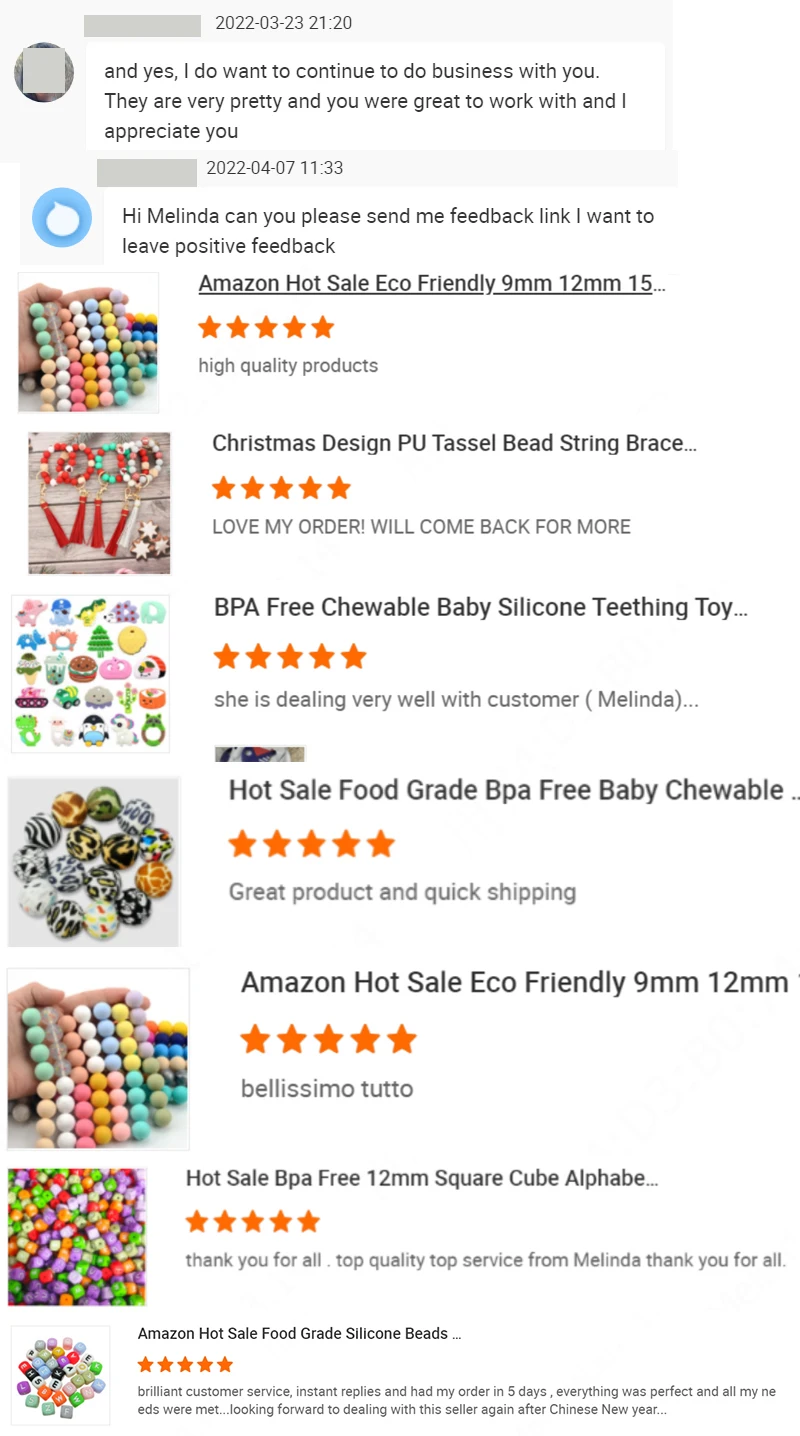Open the pastel silicone beads thumbnail
800x1436 pixels.
coord(88,342)
